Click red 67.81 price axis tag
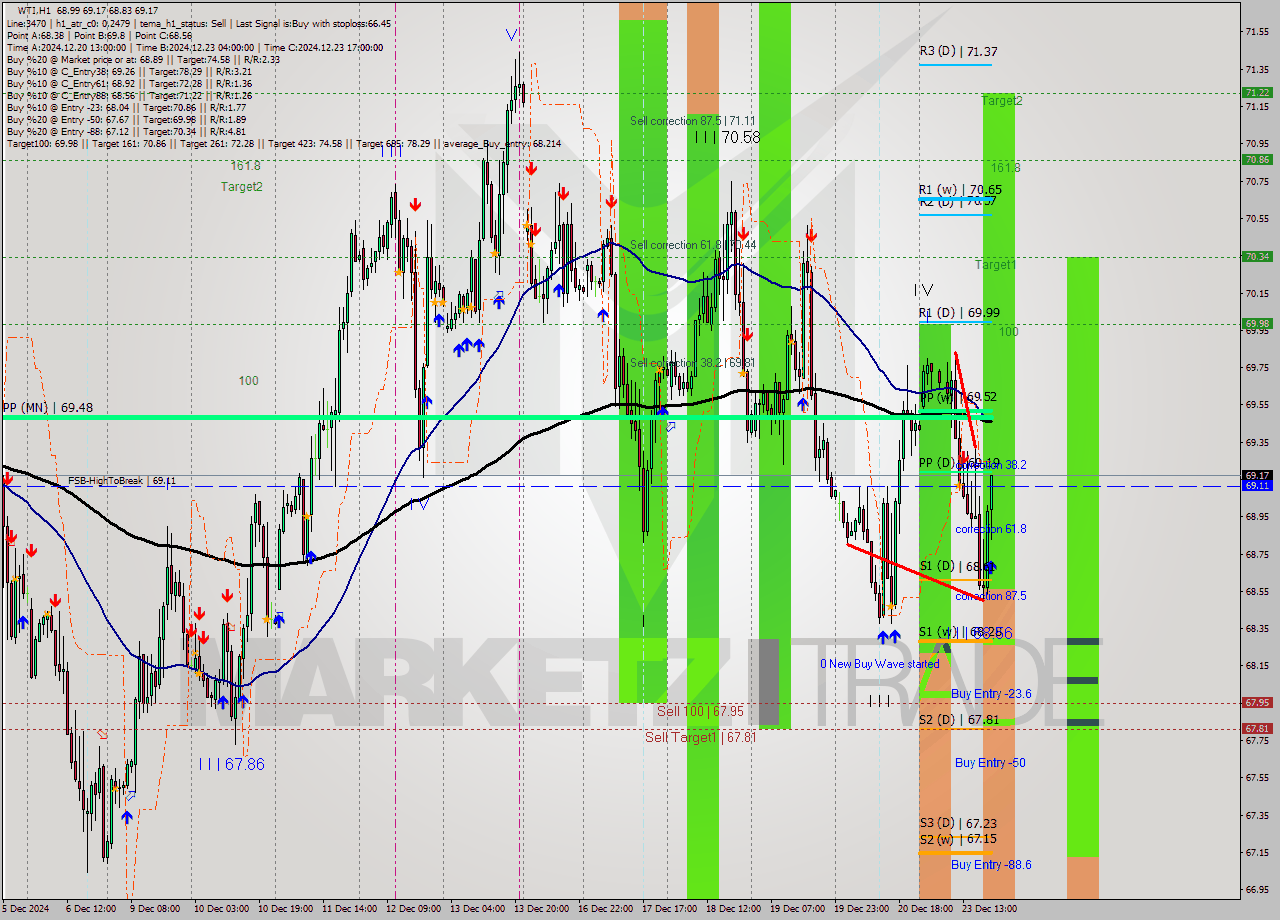Image resolution: width=1280 pixels, height=920 pixels. (x=1257, y=728)
